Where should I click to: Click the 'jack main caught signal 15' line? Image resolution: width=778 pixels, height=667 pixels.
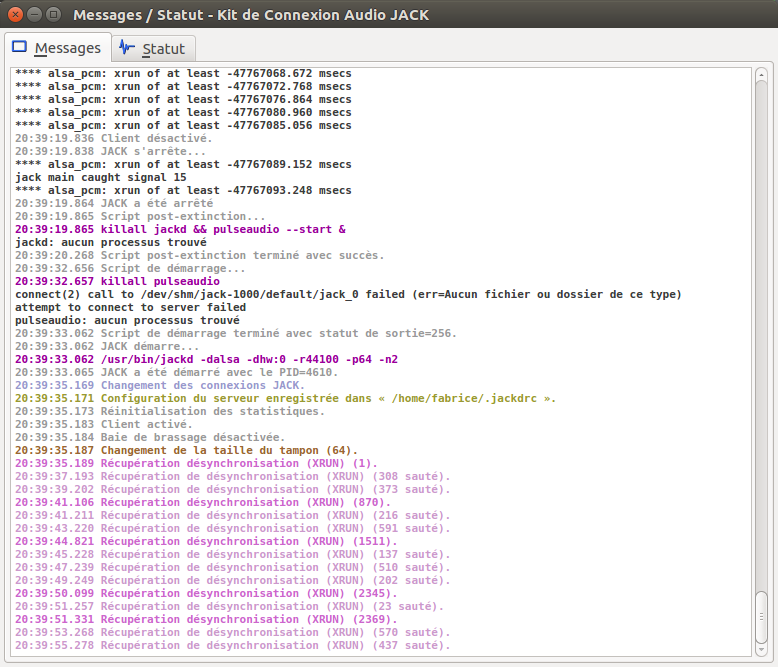[x=100, y=177]
